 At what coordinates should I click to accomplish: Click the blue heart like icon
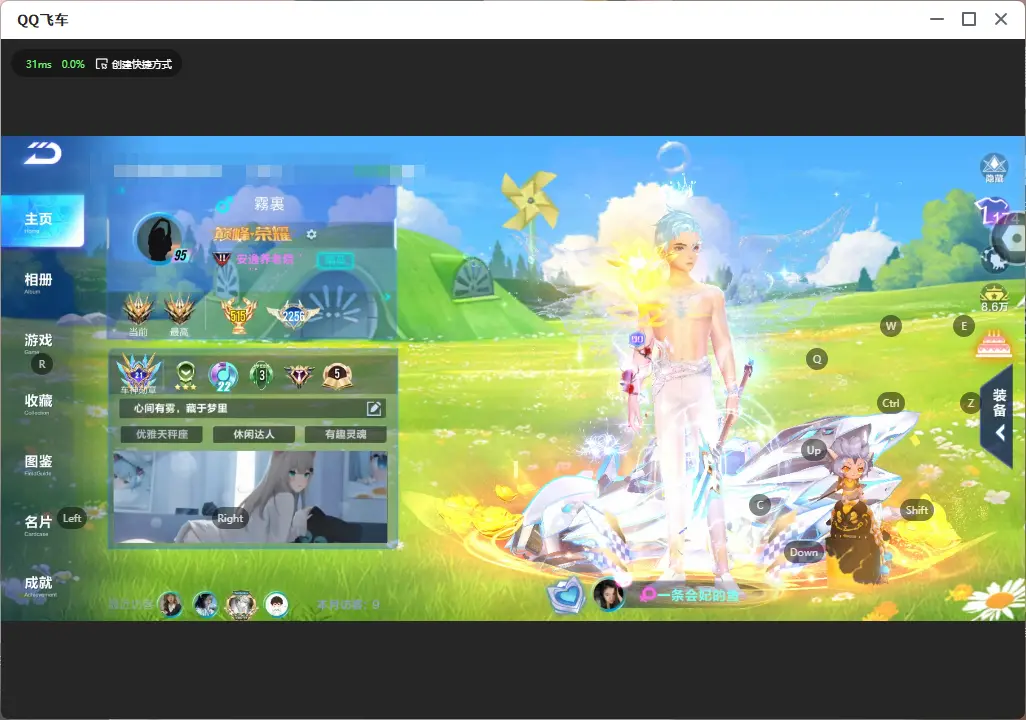(x=567, y=595)
